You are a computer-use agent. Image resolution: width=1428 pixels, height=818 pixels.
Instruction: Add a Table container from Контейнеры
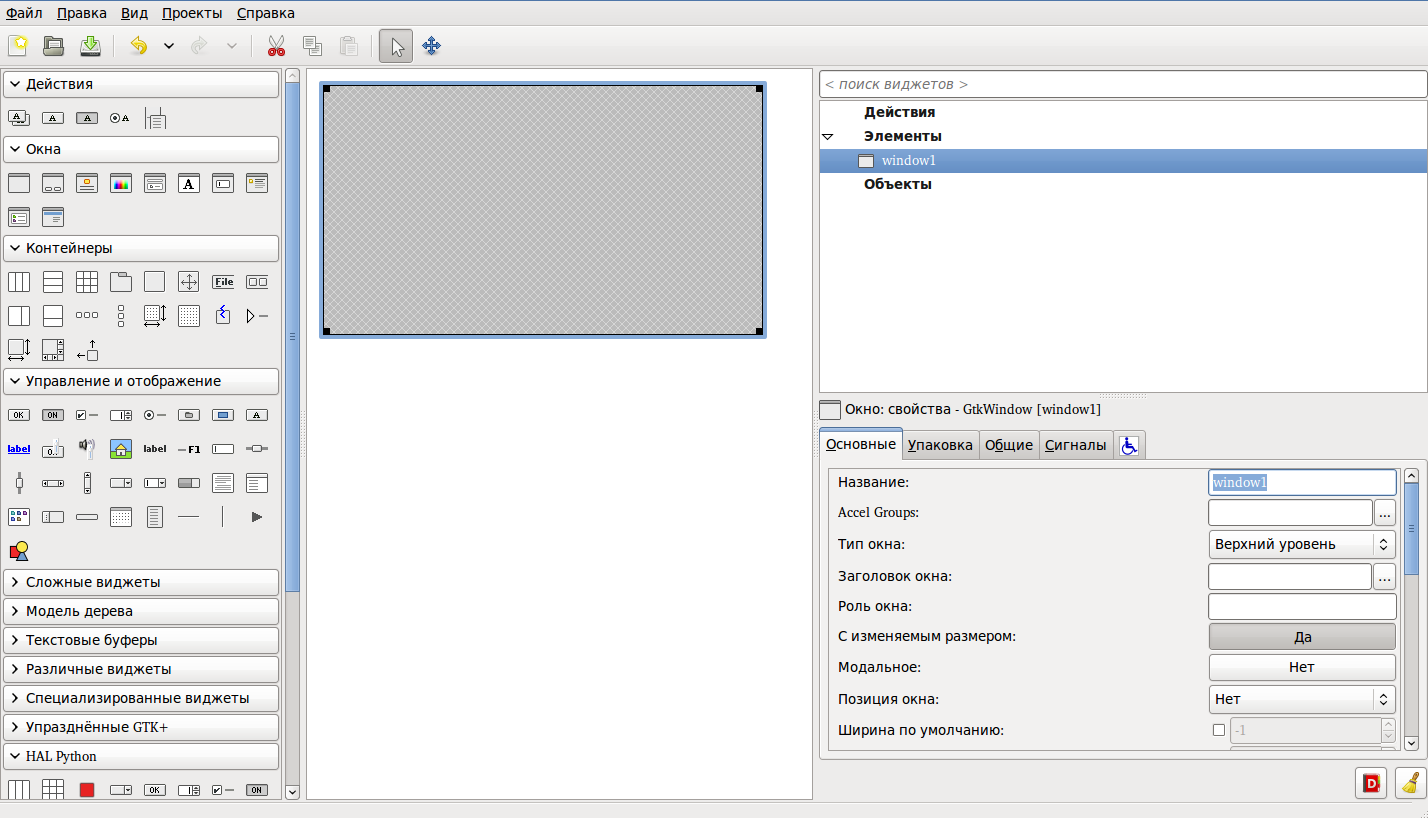[x=87, y=282]
